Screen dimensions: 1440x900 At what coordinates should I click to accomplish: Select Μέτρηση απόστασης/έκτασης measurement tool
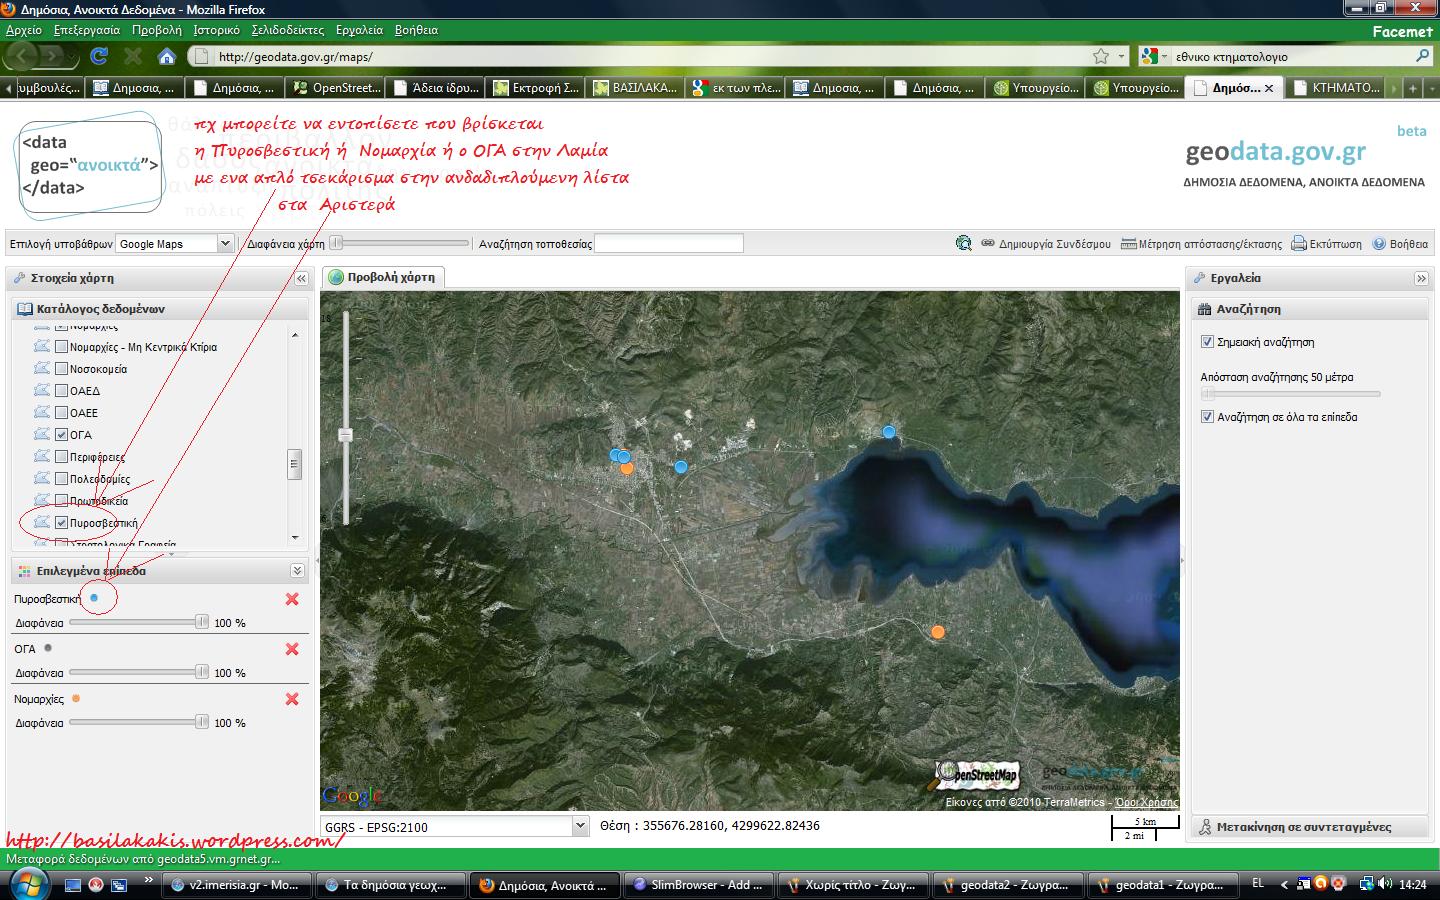(x=1201, y=244)
